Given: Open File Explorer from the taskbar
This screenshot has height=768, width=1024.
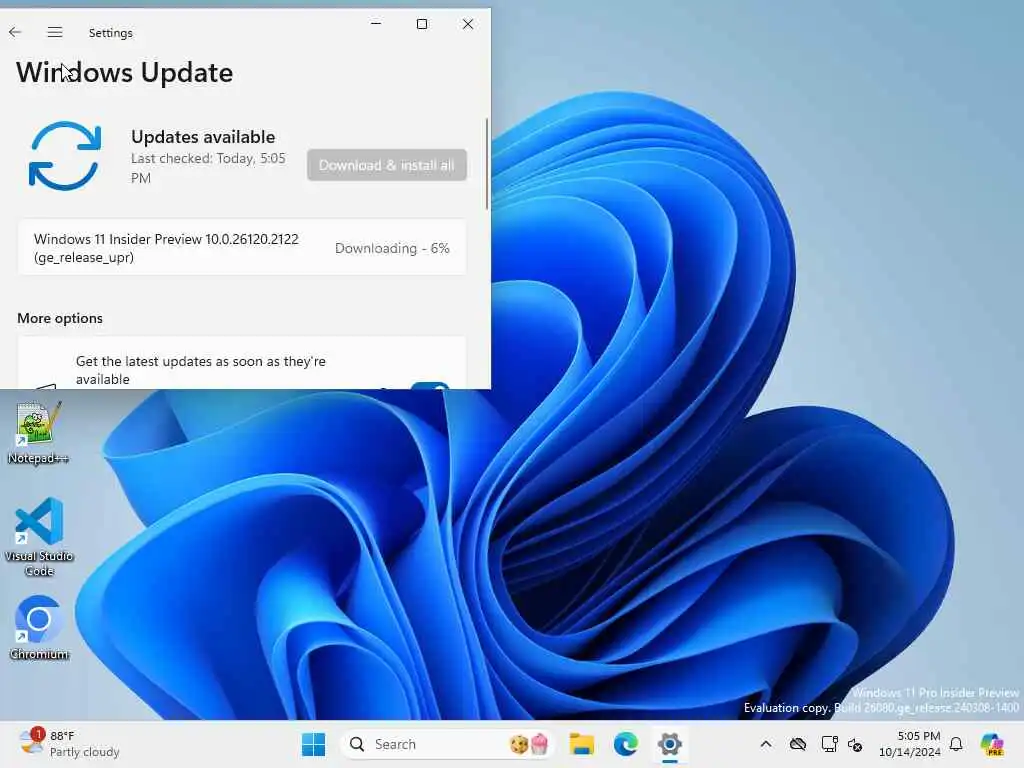Looking at the screenshot, I should [x=581, y=744].
